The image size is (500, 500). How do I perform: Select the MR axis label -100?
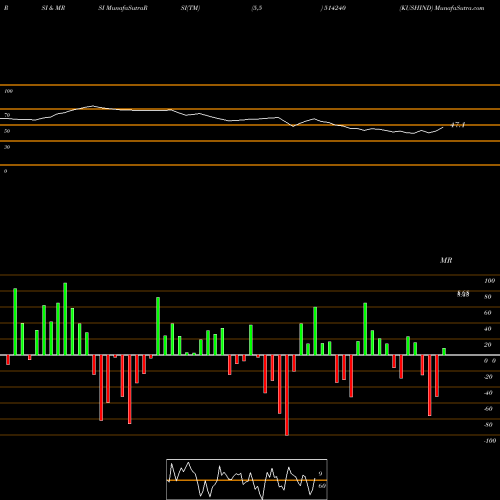[490, 441]
